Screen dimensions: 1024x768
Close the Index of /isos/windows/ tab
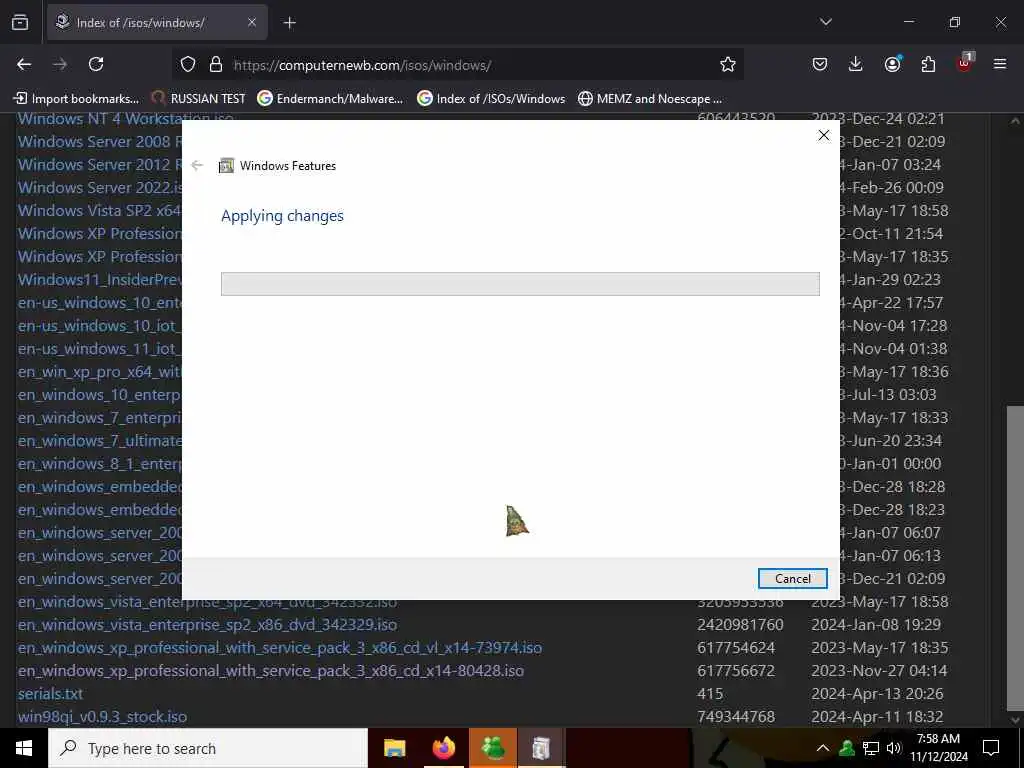pos(251,23)
